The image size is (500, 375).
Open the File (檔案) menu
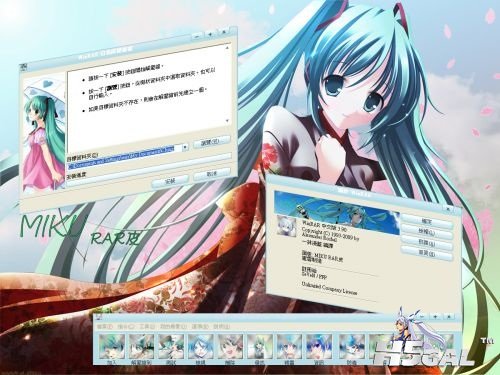[x=105, y=327]
